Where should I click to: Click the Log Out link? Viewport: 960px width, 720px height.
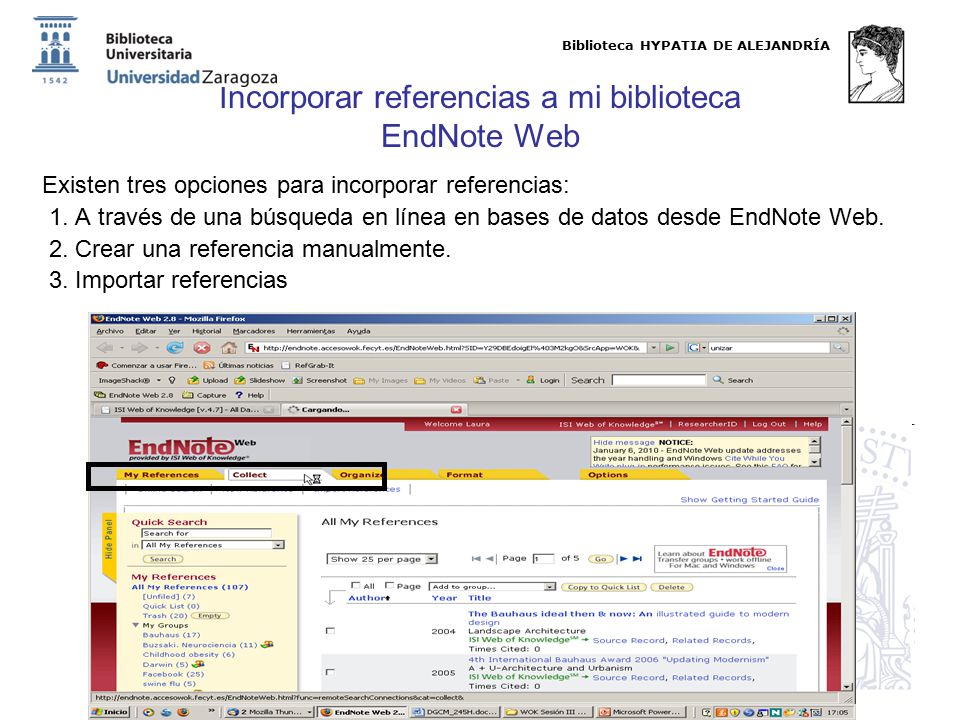[x=769, y=424]
